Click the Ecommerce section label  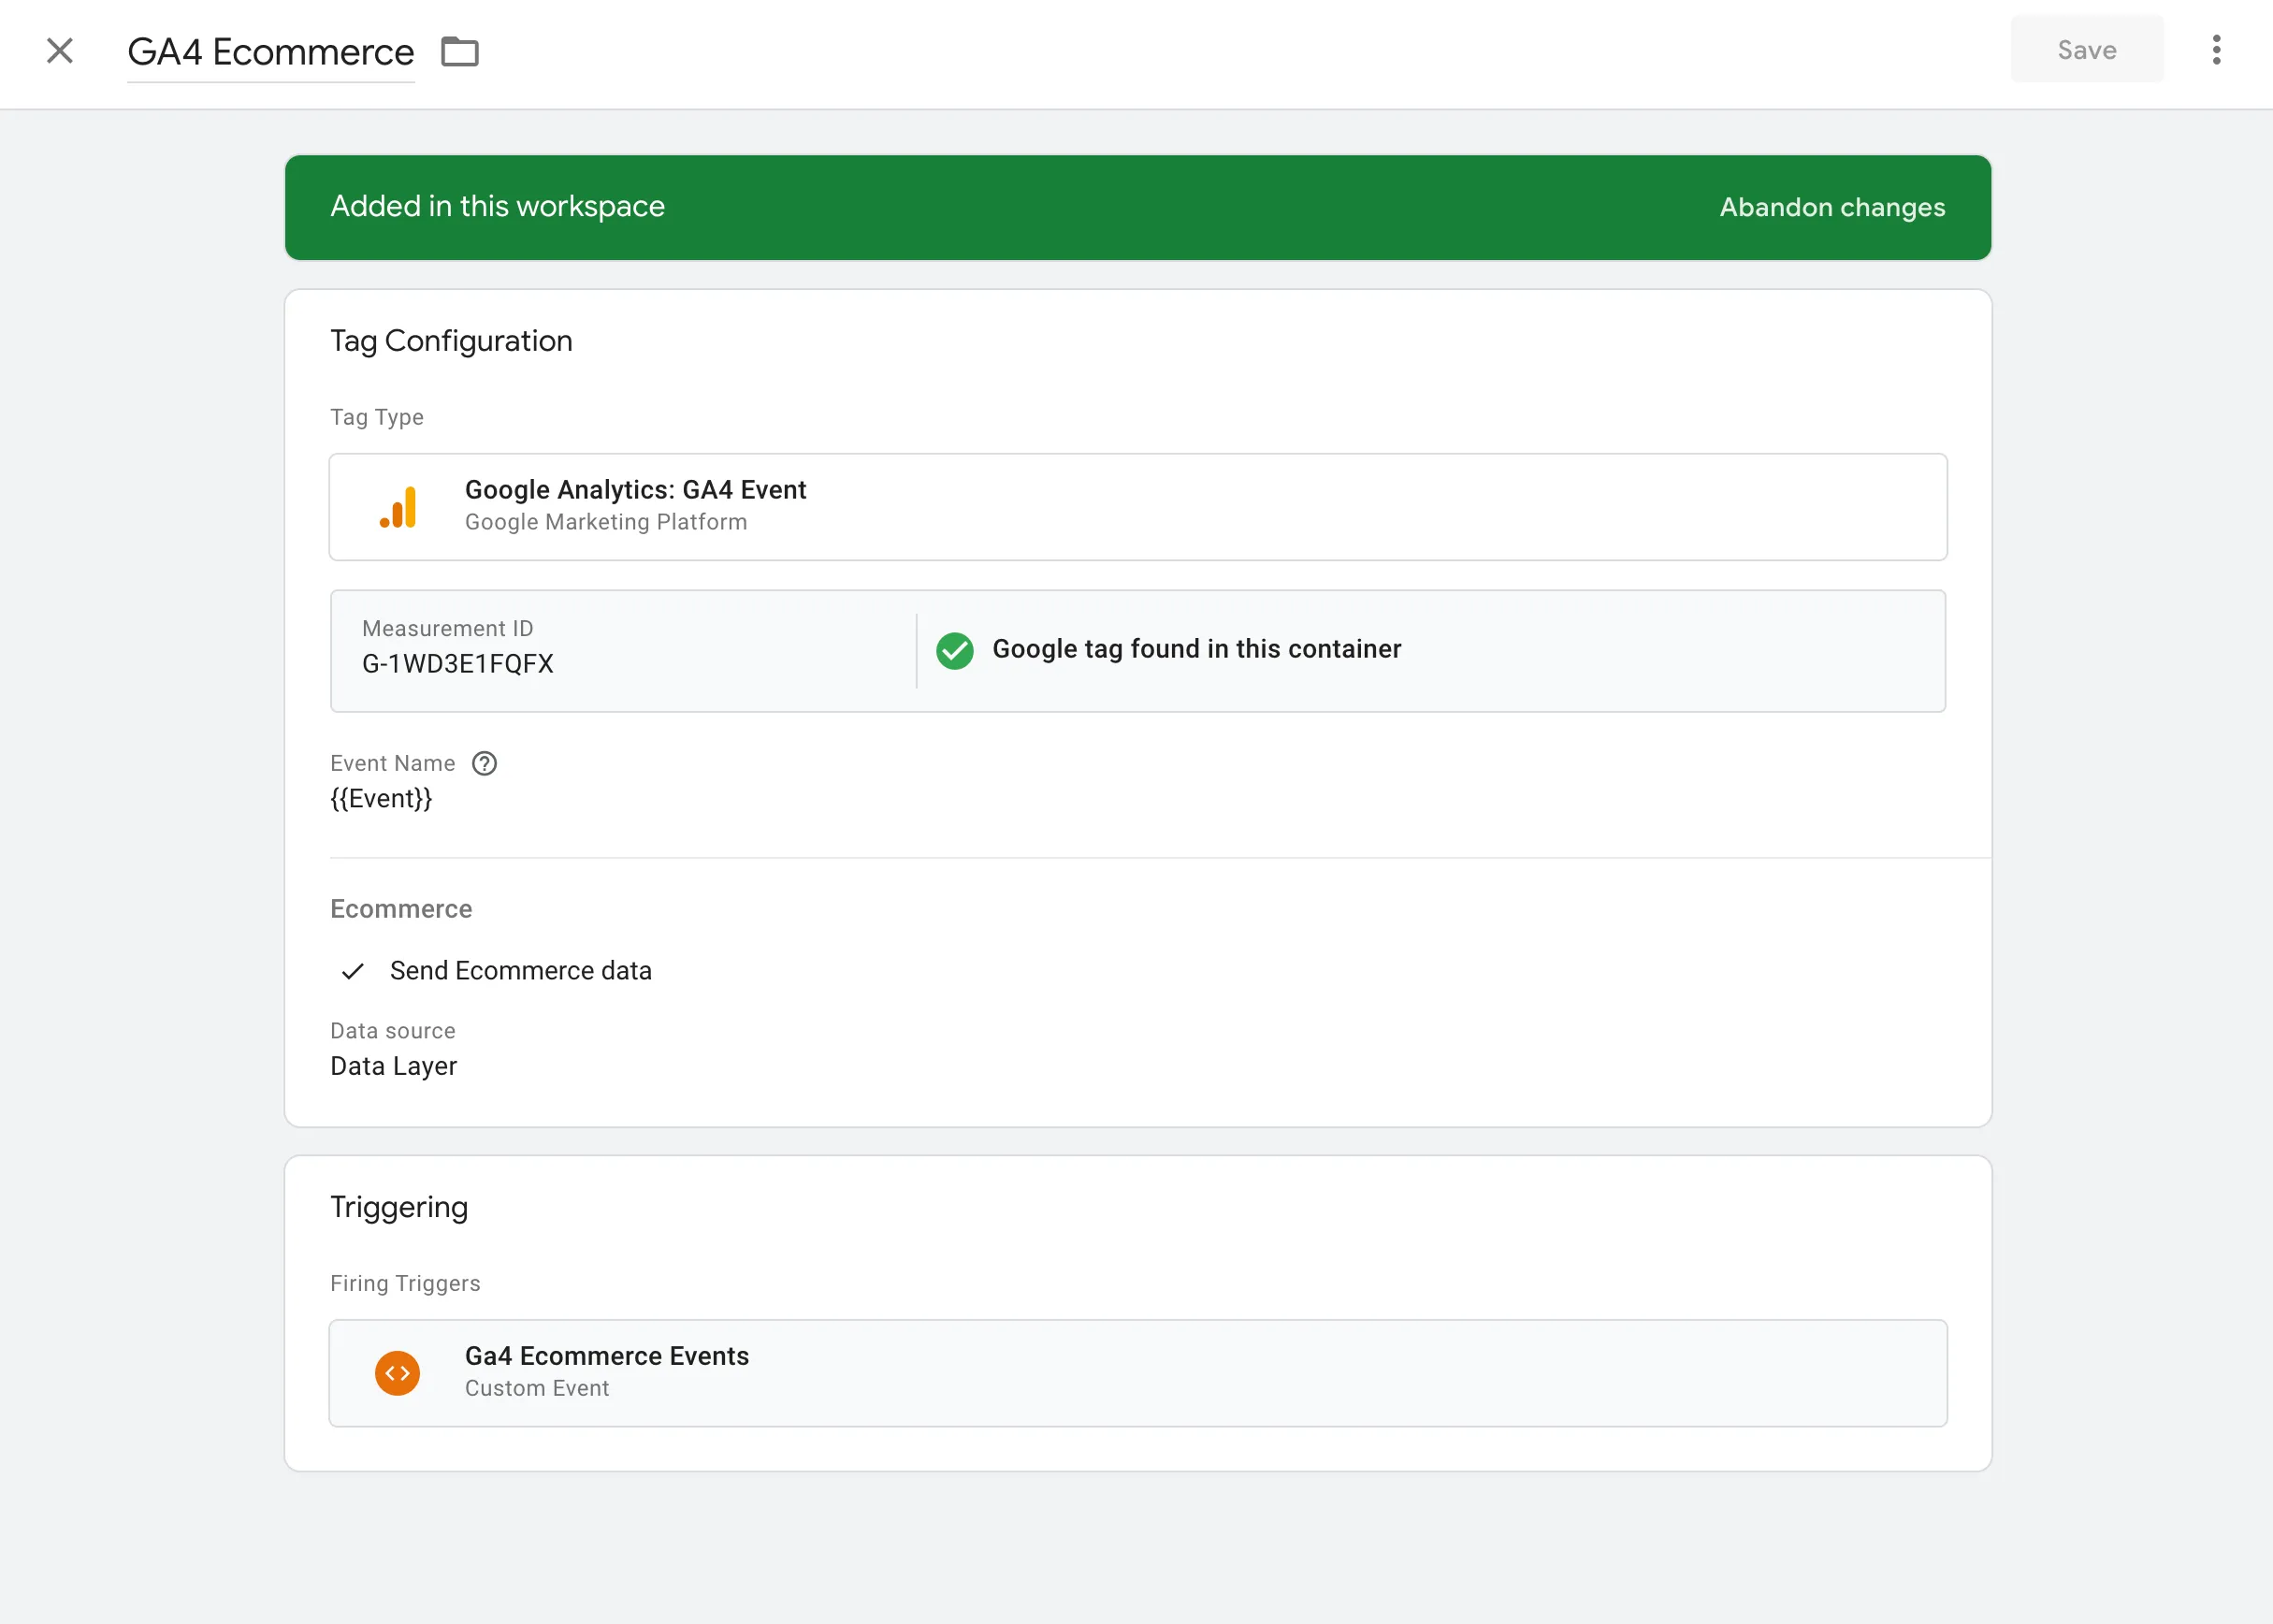pos(401,909)
